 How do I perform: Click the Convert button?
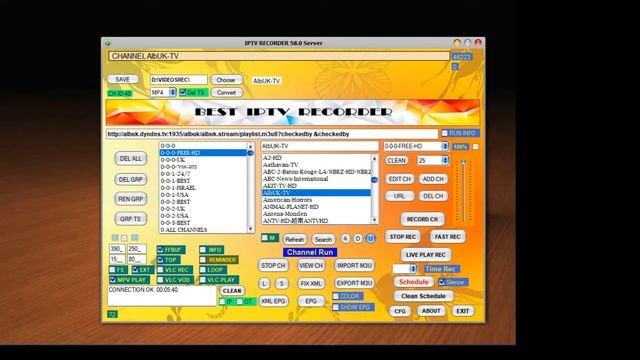click(226, 93)
